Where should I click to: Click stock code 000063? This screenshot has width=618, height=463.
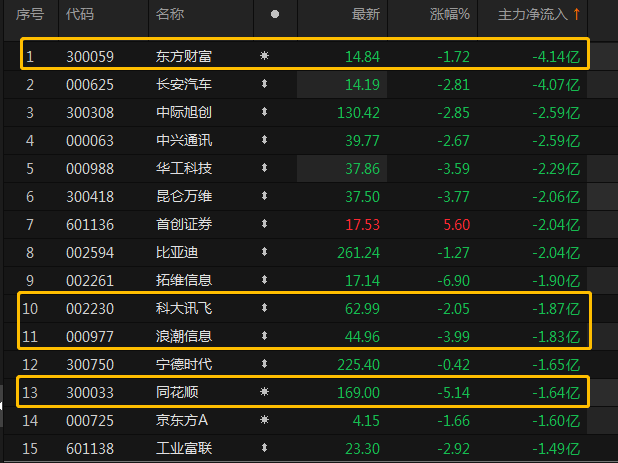tap(90, 141)
